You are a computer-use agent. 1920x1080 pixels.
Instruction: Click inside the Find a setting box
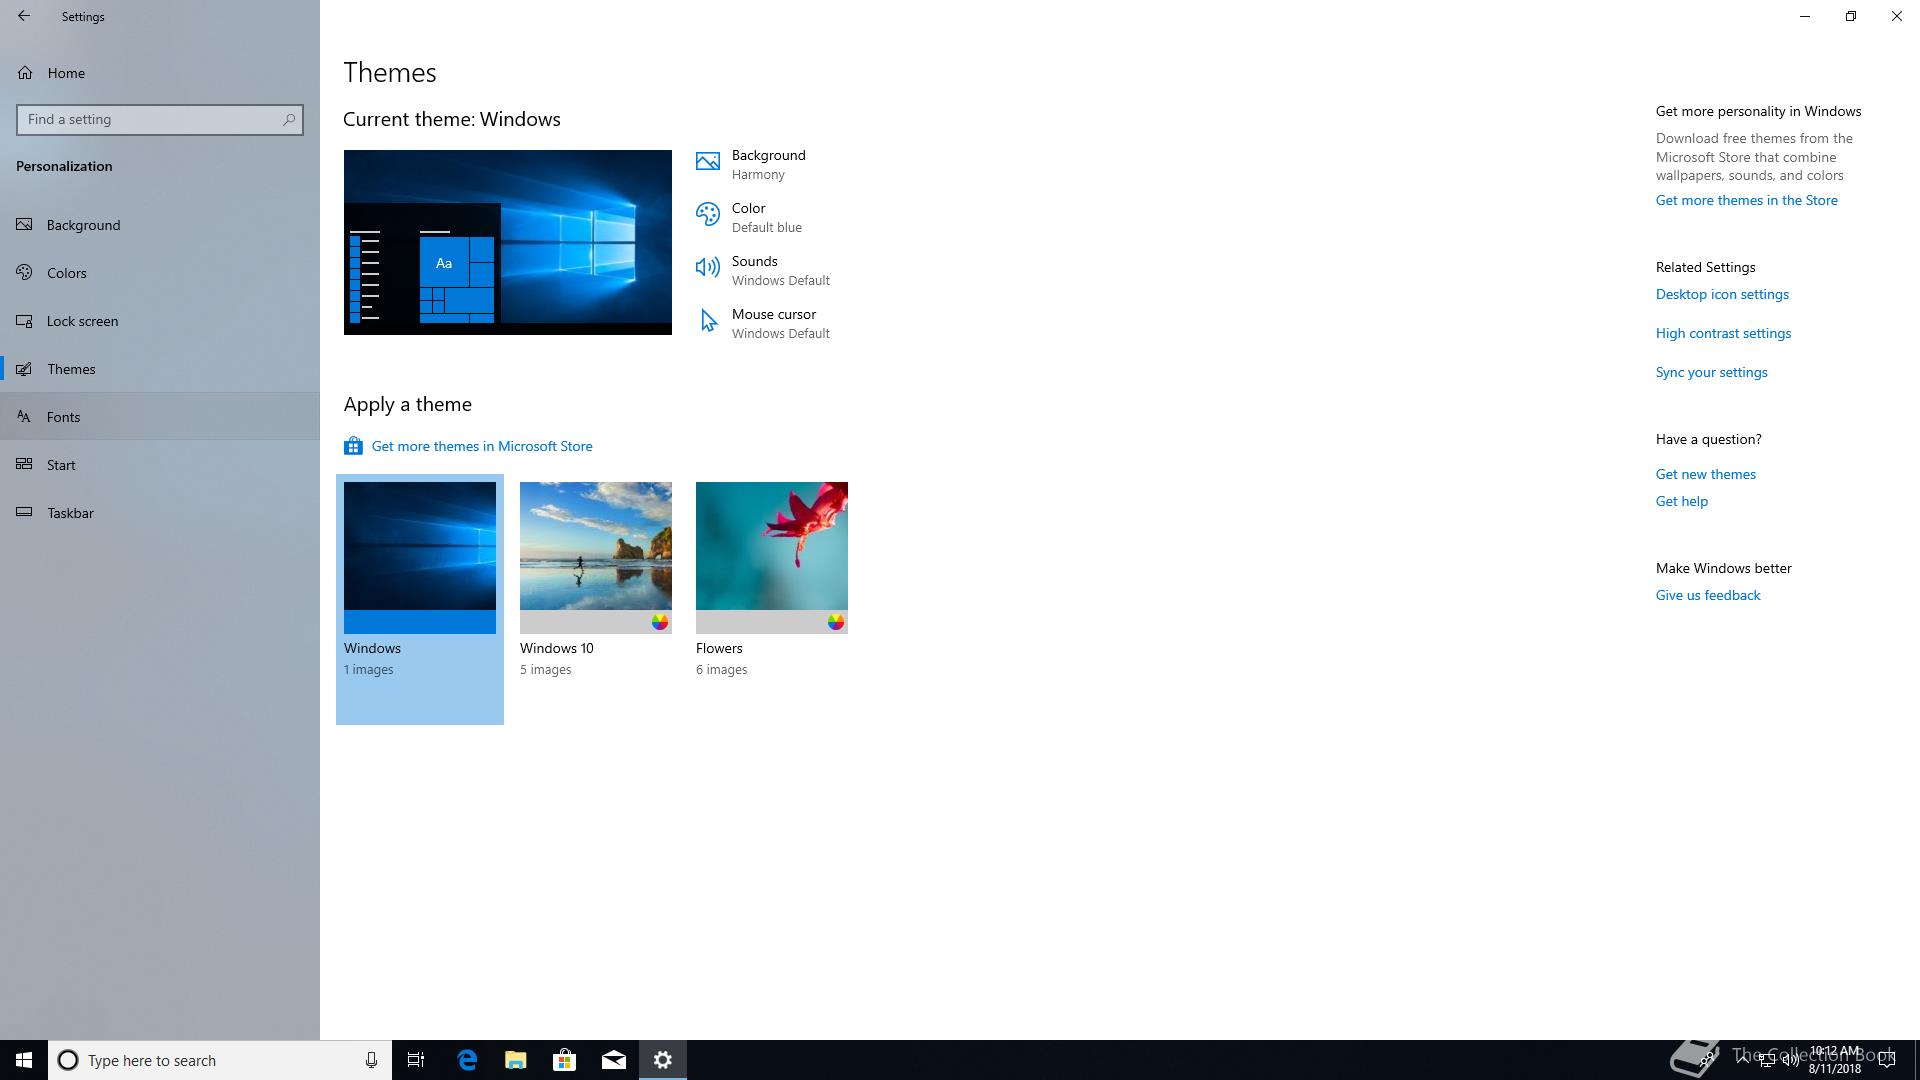(150, 119)
